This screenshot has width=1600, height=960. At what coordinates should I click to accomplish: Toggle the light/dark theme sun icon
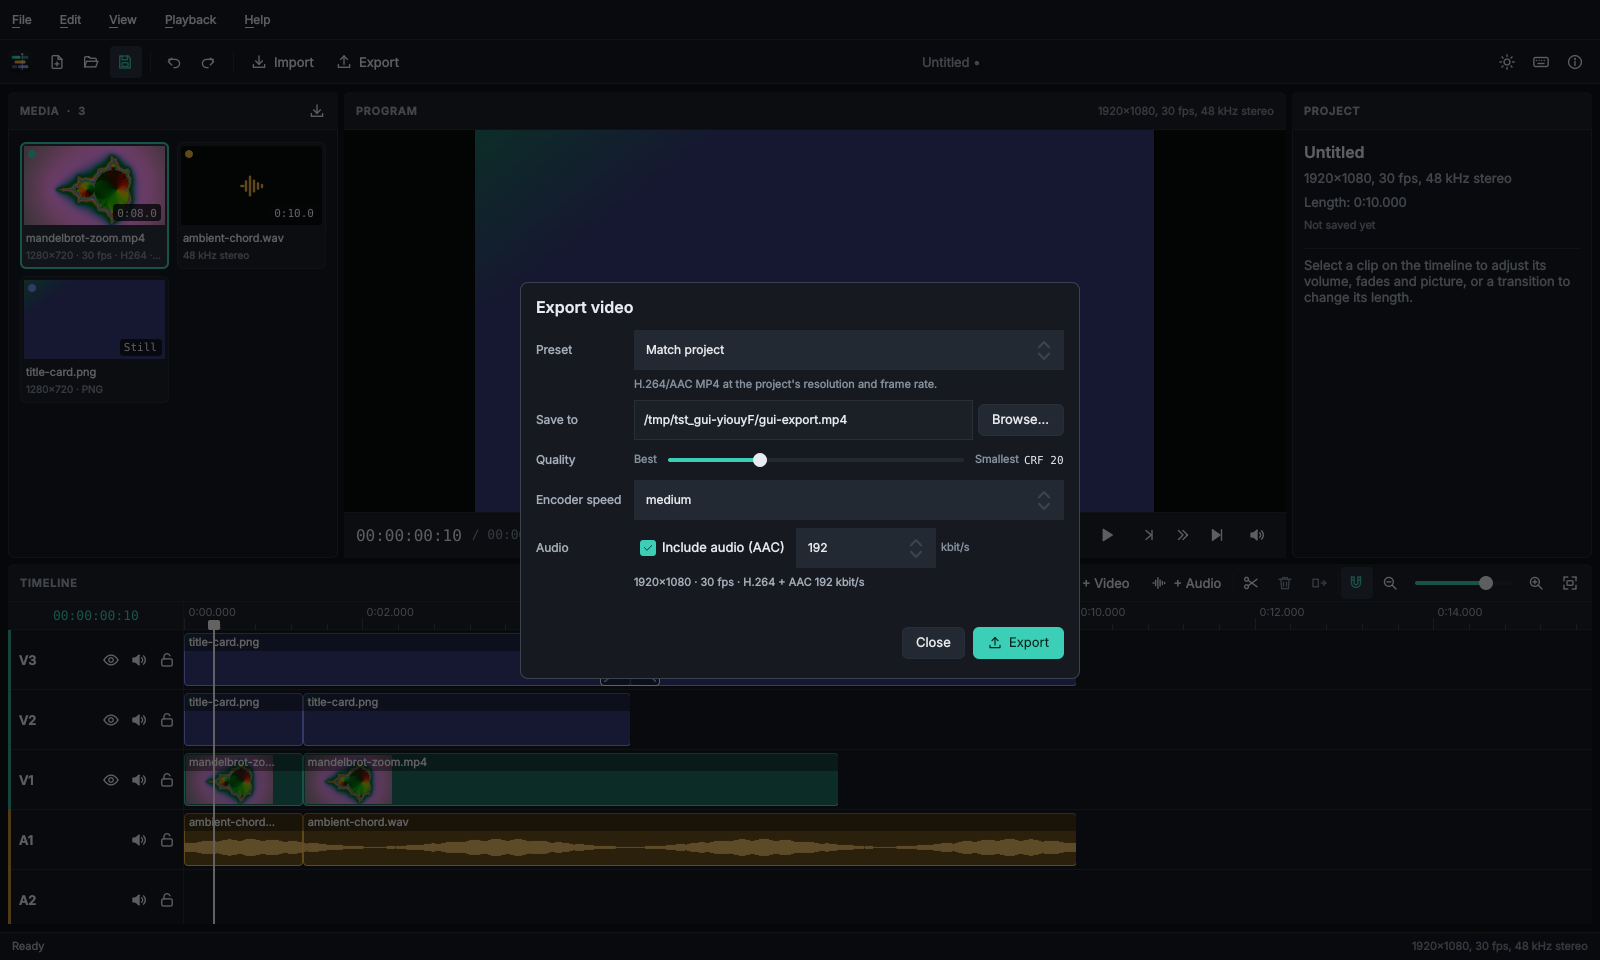1507,62
